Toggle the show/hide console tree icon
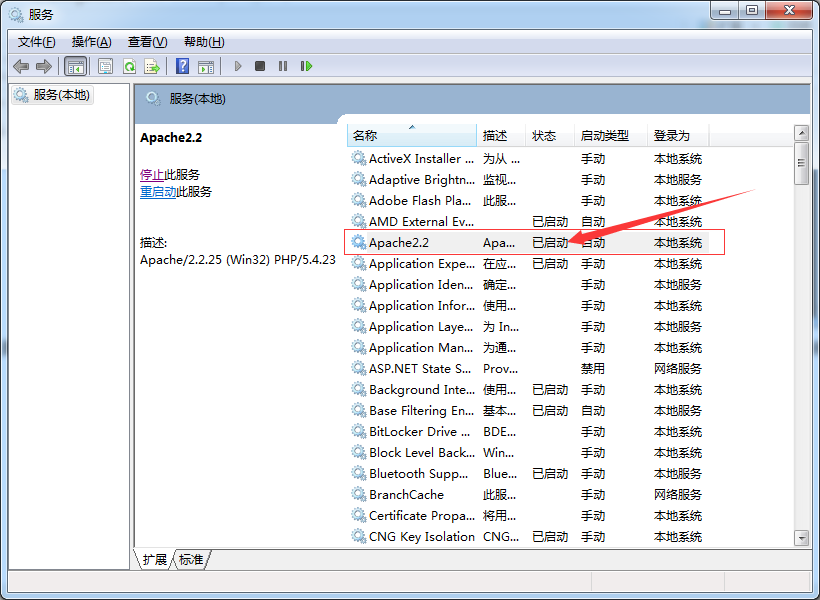Viewport: 820px width, 600px height. pyautogui.click(x=75, y=66)
